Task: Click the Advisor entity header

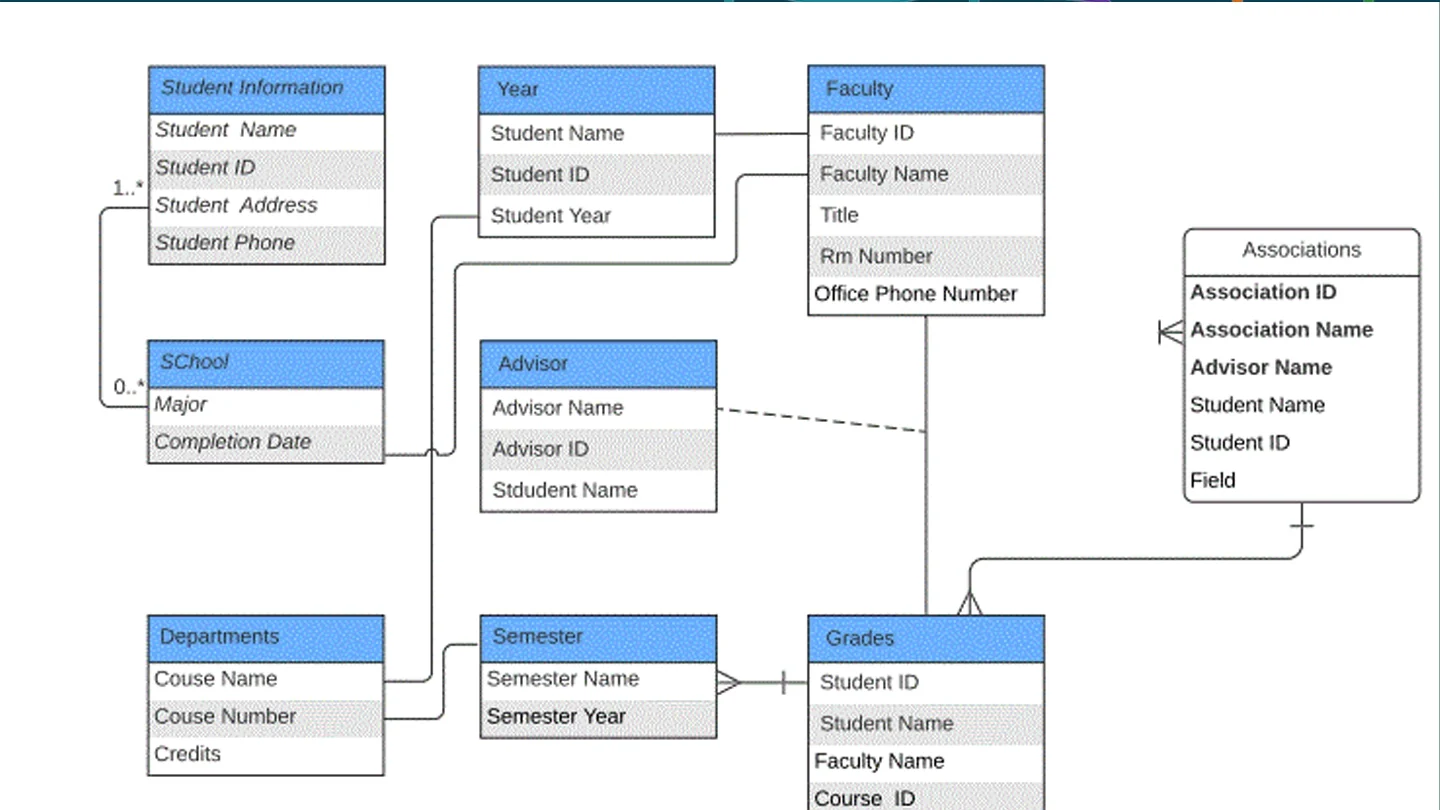Action: pos(598,364)
